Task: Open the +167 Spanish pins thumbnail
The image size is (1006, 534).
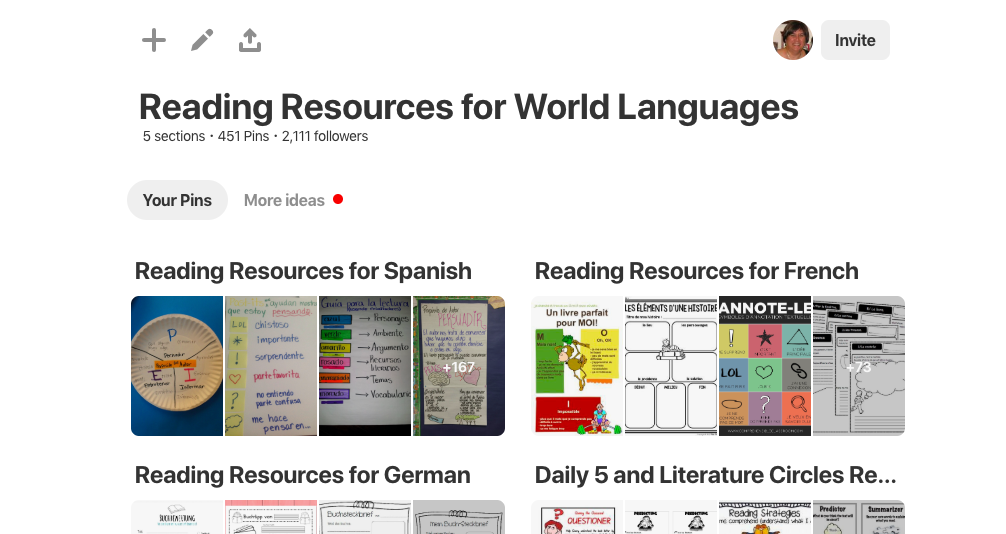Action: pyautogui.click(x=458, y=366)
